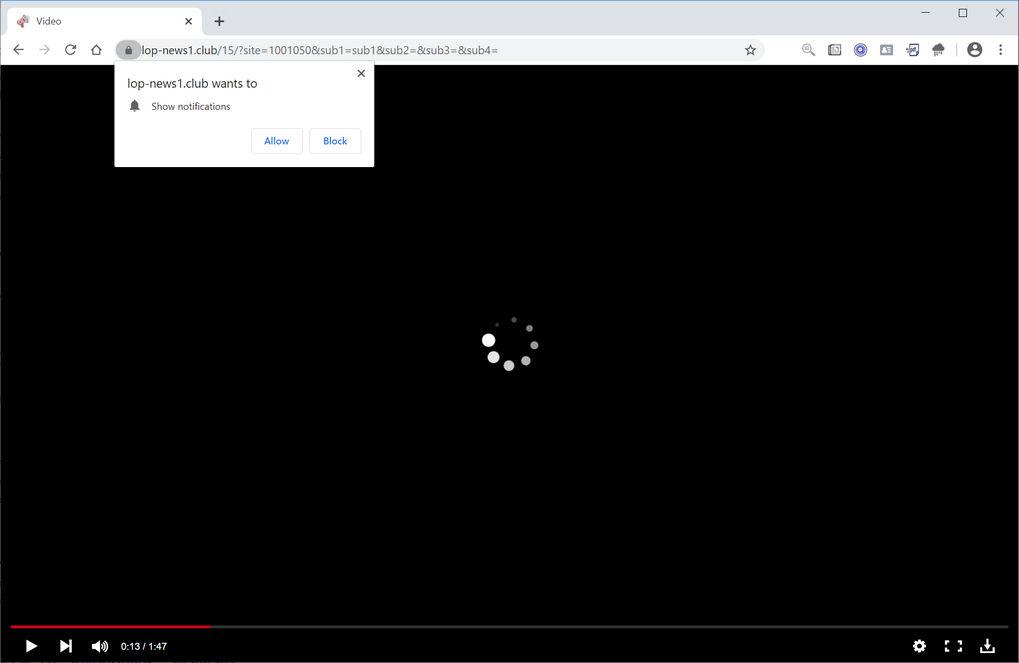Dismiss the notification prompt with the X

point(361,73)
